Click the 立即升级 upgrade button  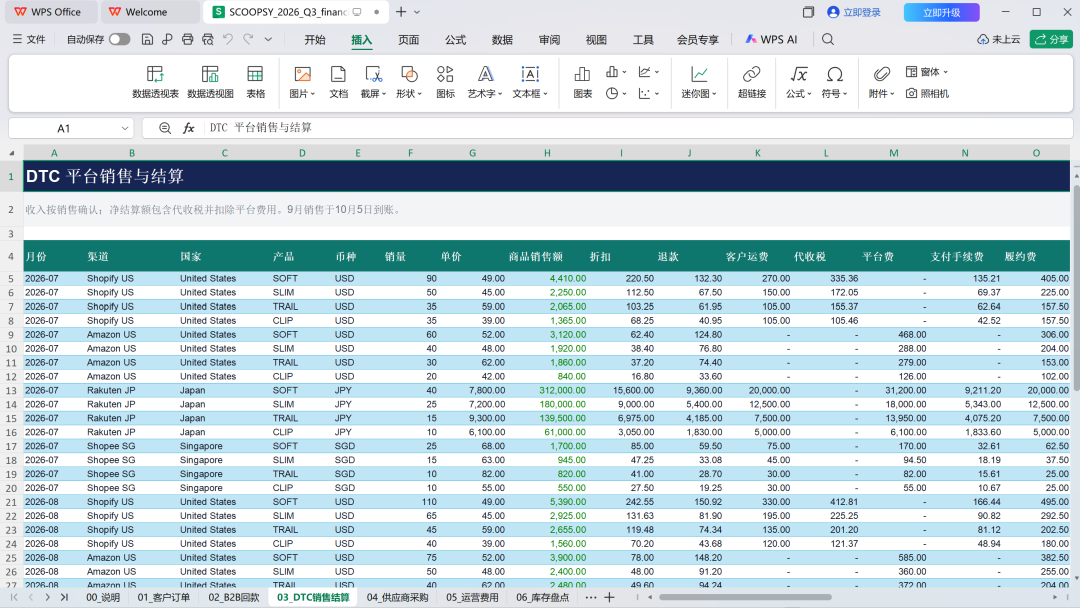coord(942,12)
